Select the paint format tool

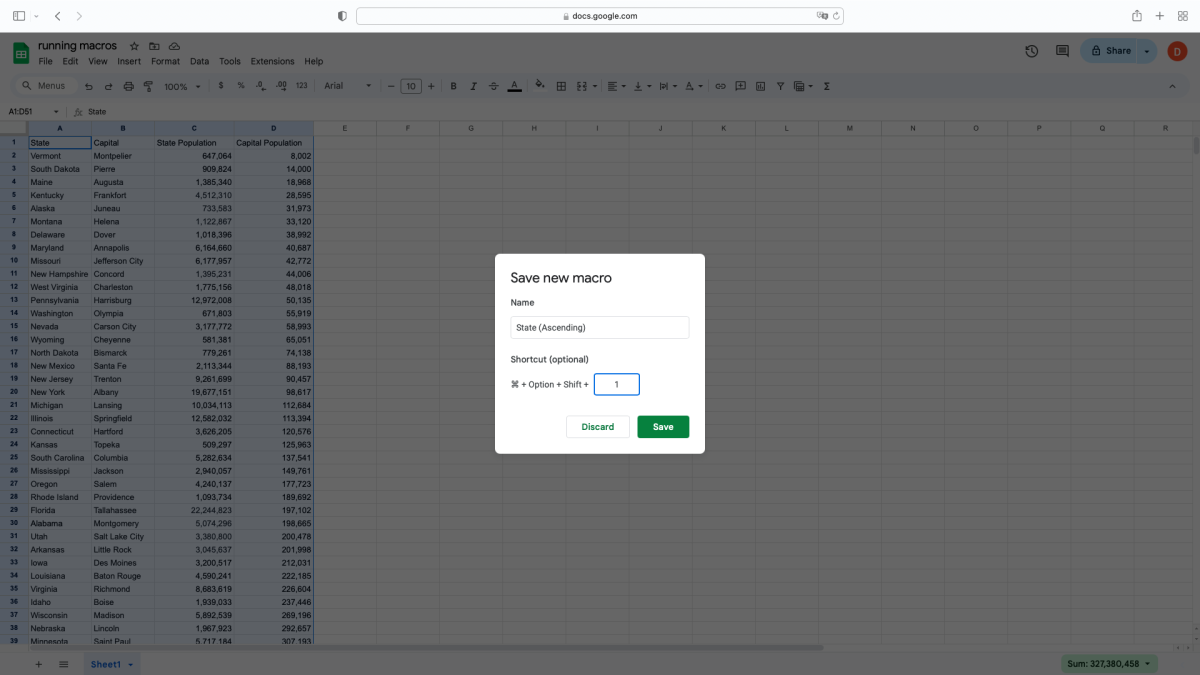pyautogui.click(x=148, y=86)
